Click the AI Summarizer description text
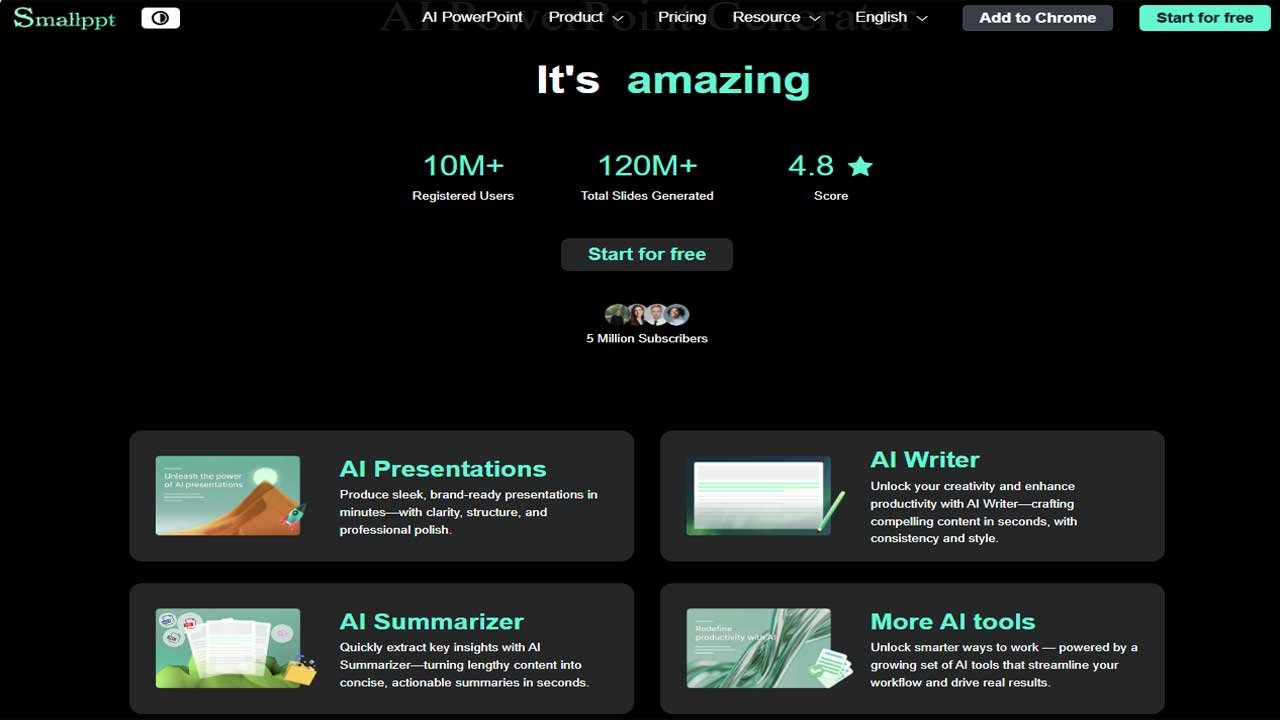The height and width of the screenshot is (720, 1280). (464, 665)
